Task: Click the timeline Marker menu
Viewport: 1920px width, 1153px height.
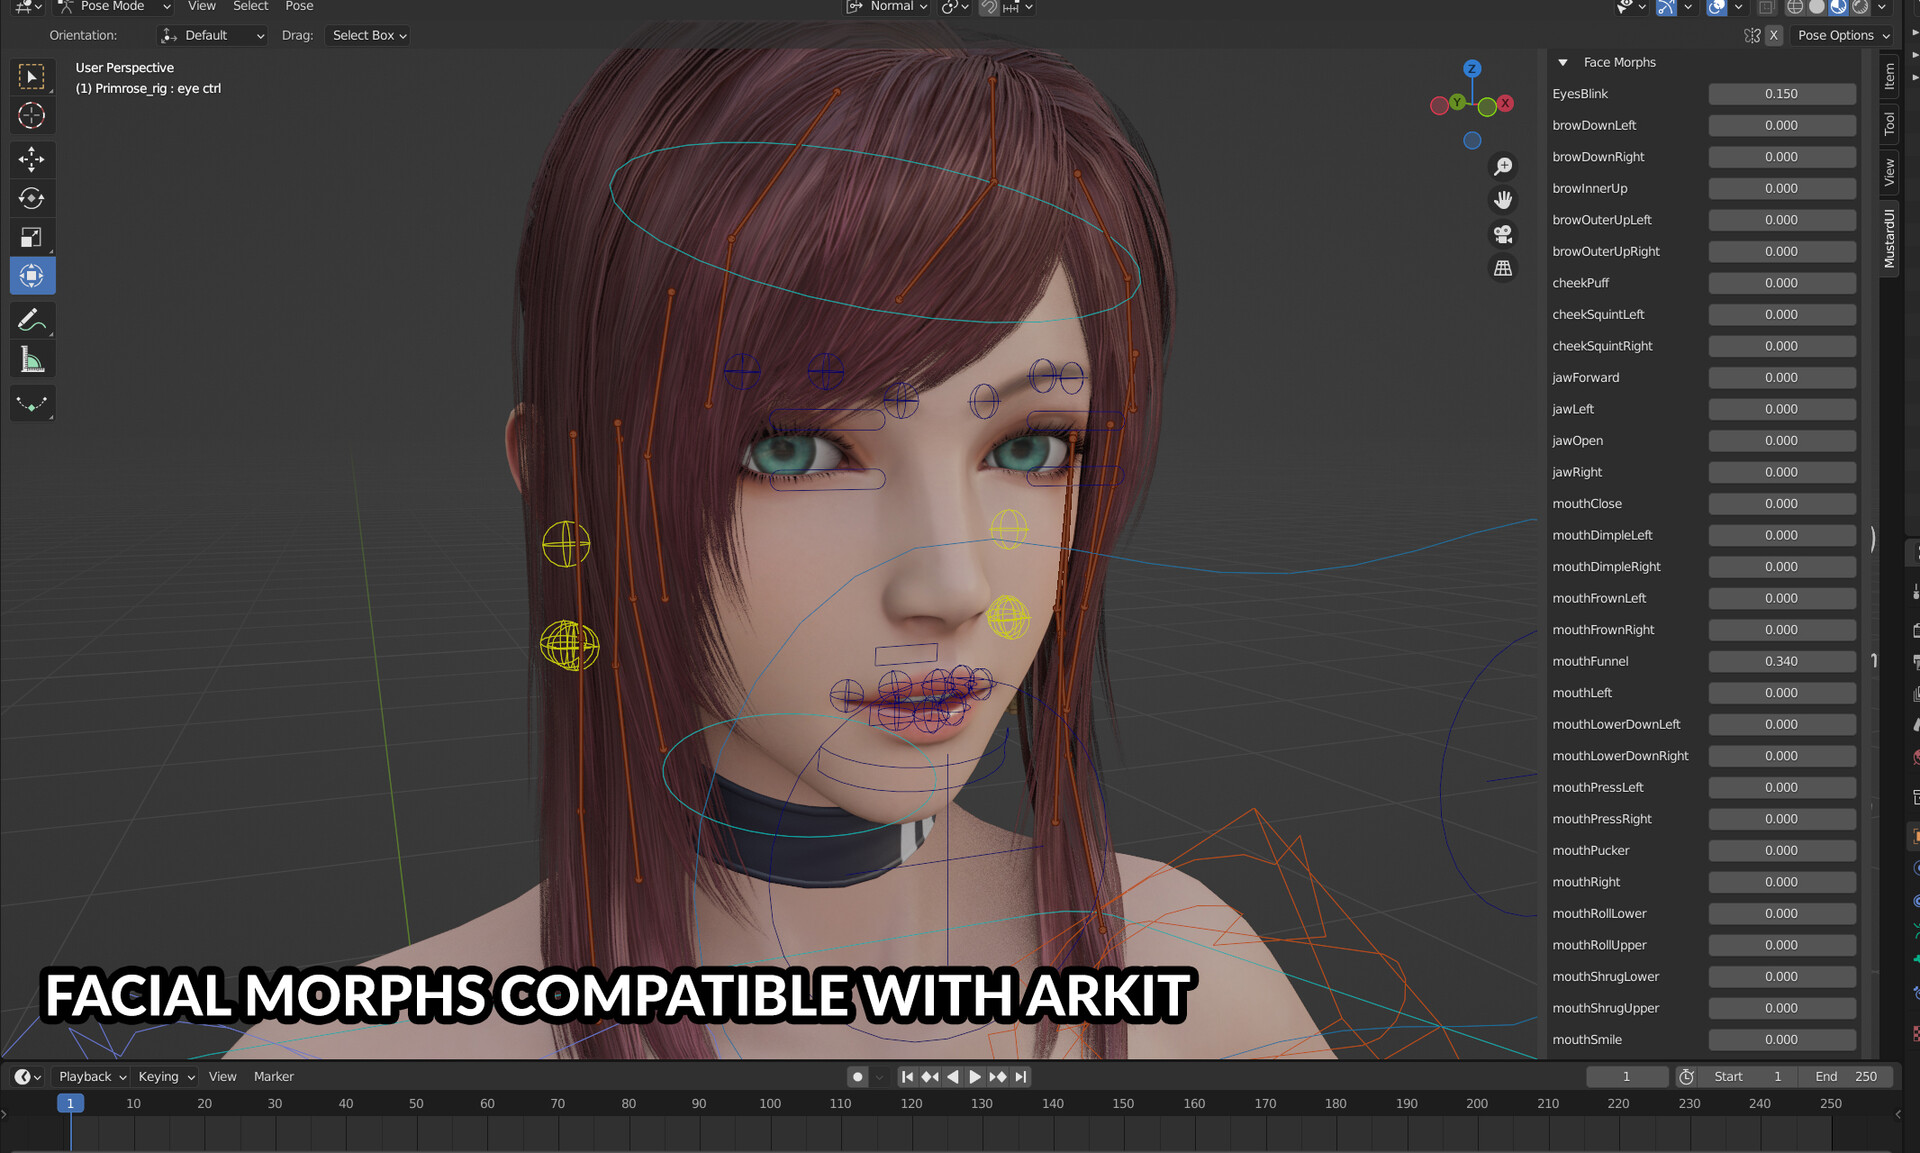Action: point(273,1077)
